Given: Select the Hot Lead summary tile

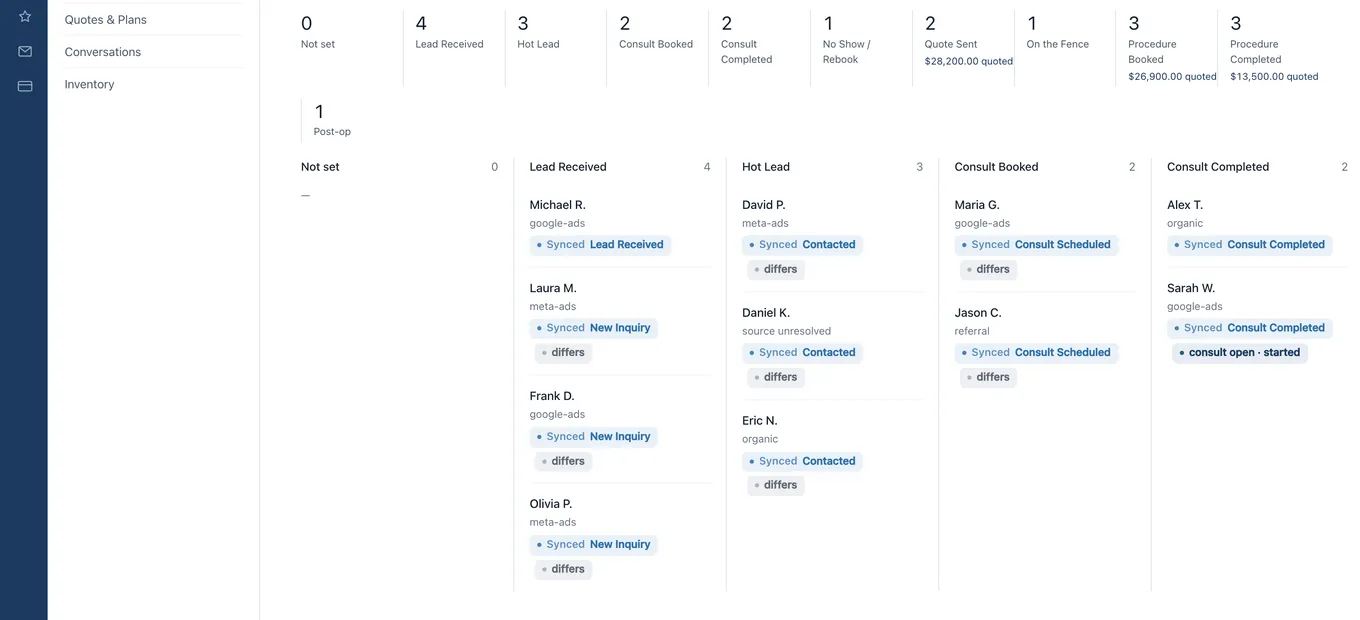Looking at the screenshot, I should [556, 48].
